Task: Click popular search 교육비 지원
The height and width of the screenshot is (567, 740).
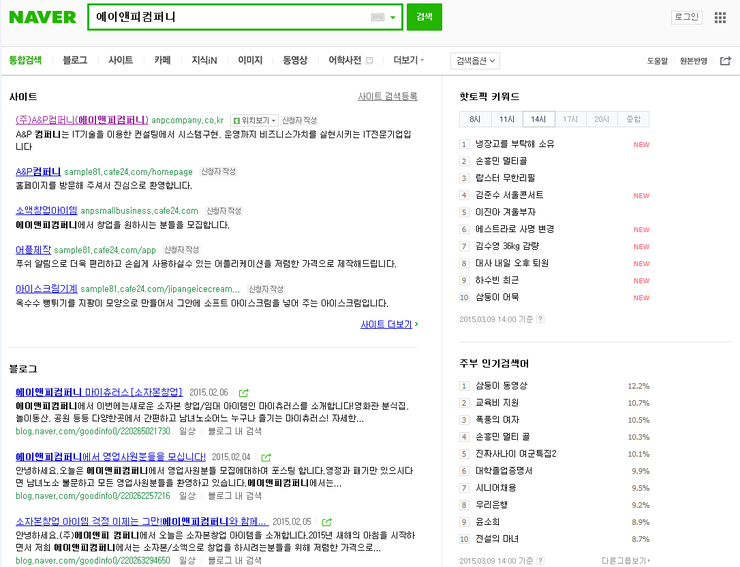Action: 497,403
